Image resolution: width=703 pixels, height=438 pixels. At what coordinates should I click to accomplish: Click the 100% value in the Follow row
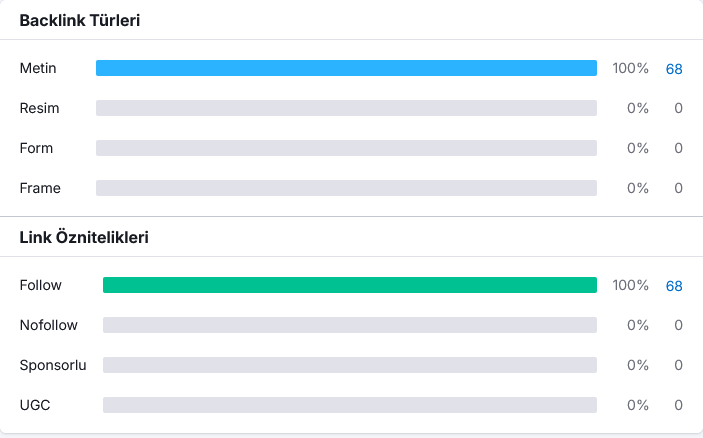630,285
